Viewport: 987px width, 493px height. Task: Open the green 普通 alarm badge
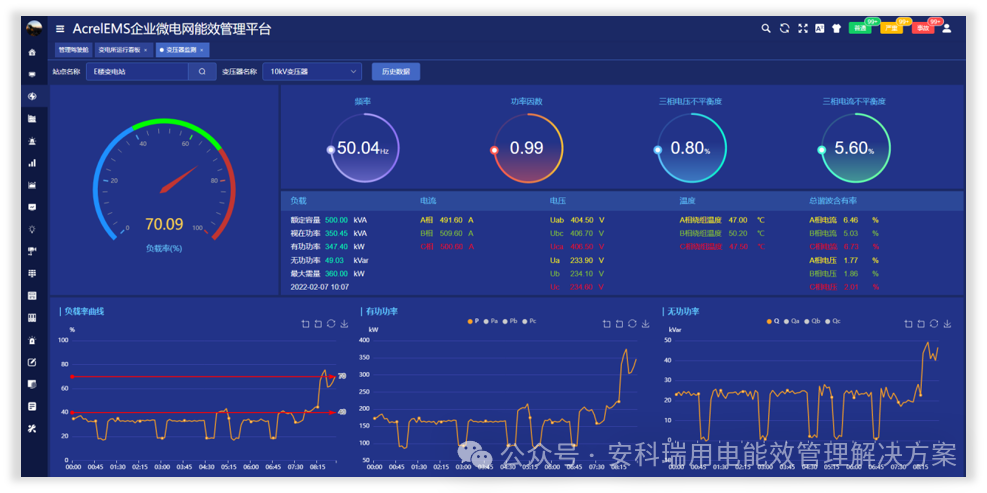[x=860, y=28]
